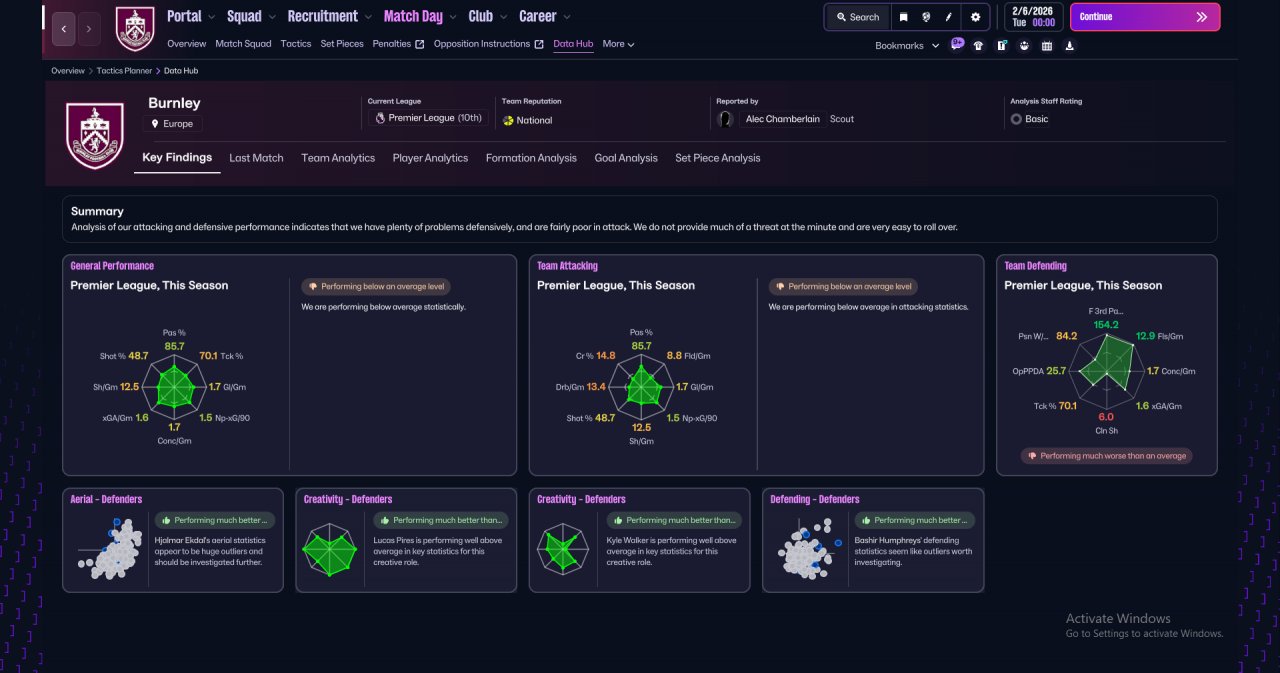Switch to the Team Analytics tab

click(x=338, y=158)
